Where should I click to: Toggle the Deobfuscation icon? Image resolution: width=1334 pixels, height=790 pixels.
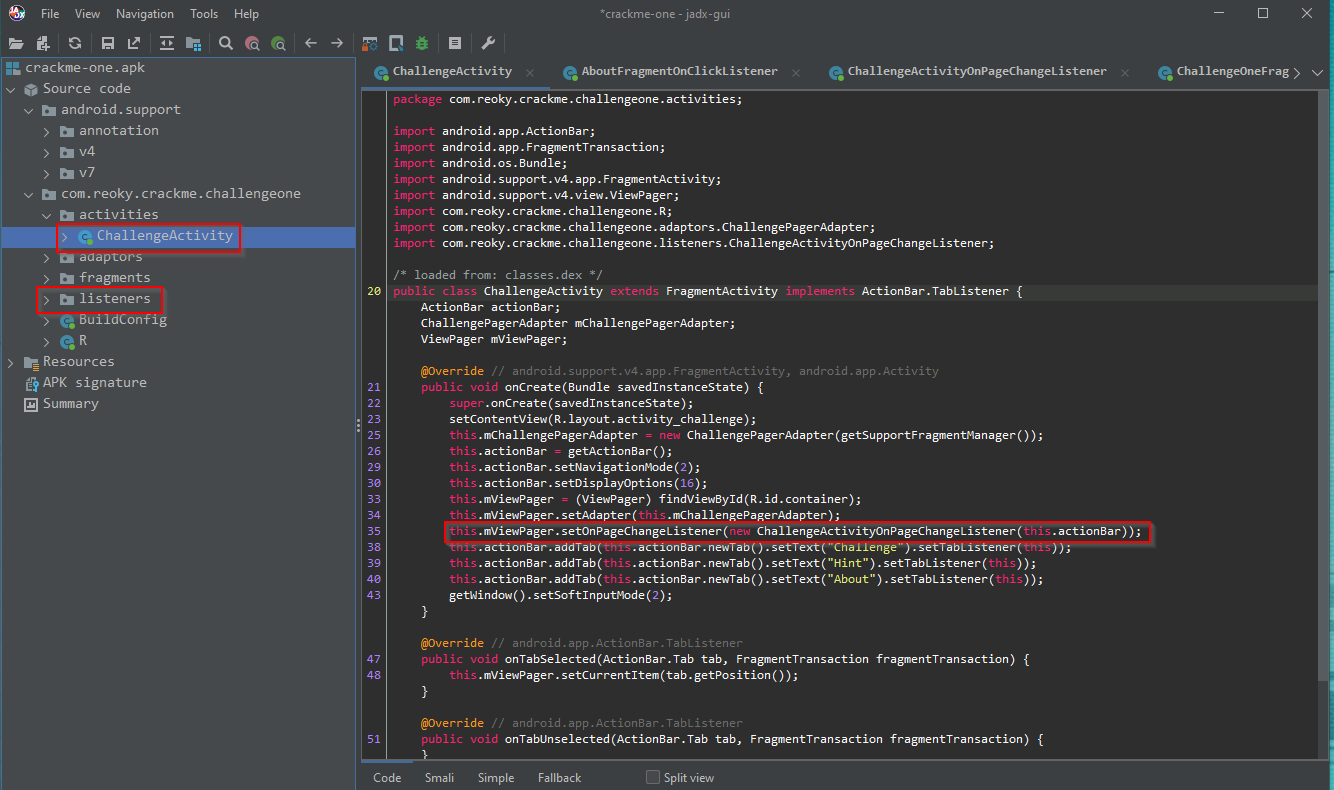[370, 43]
